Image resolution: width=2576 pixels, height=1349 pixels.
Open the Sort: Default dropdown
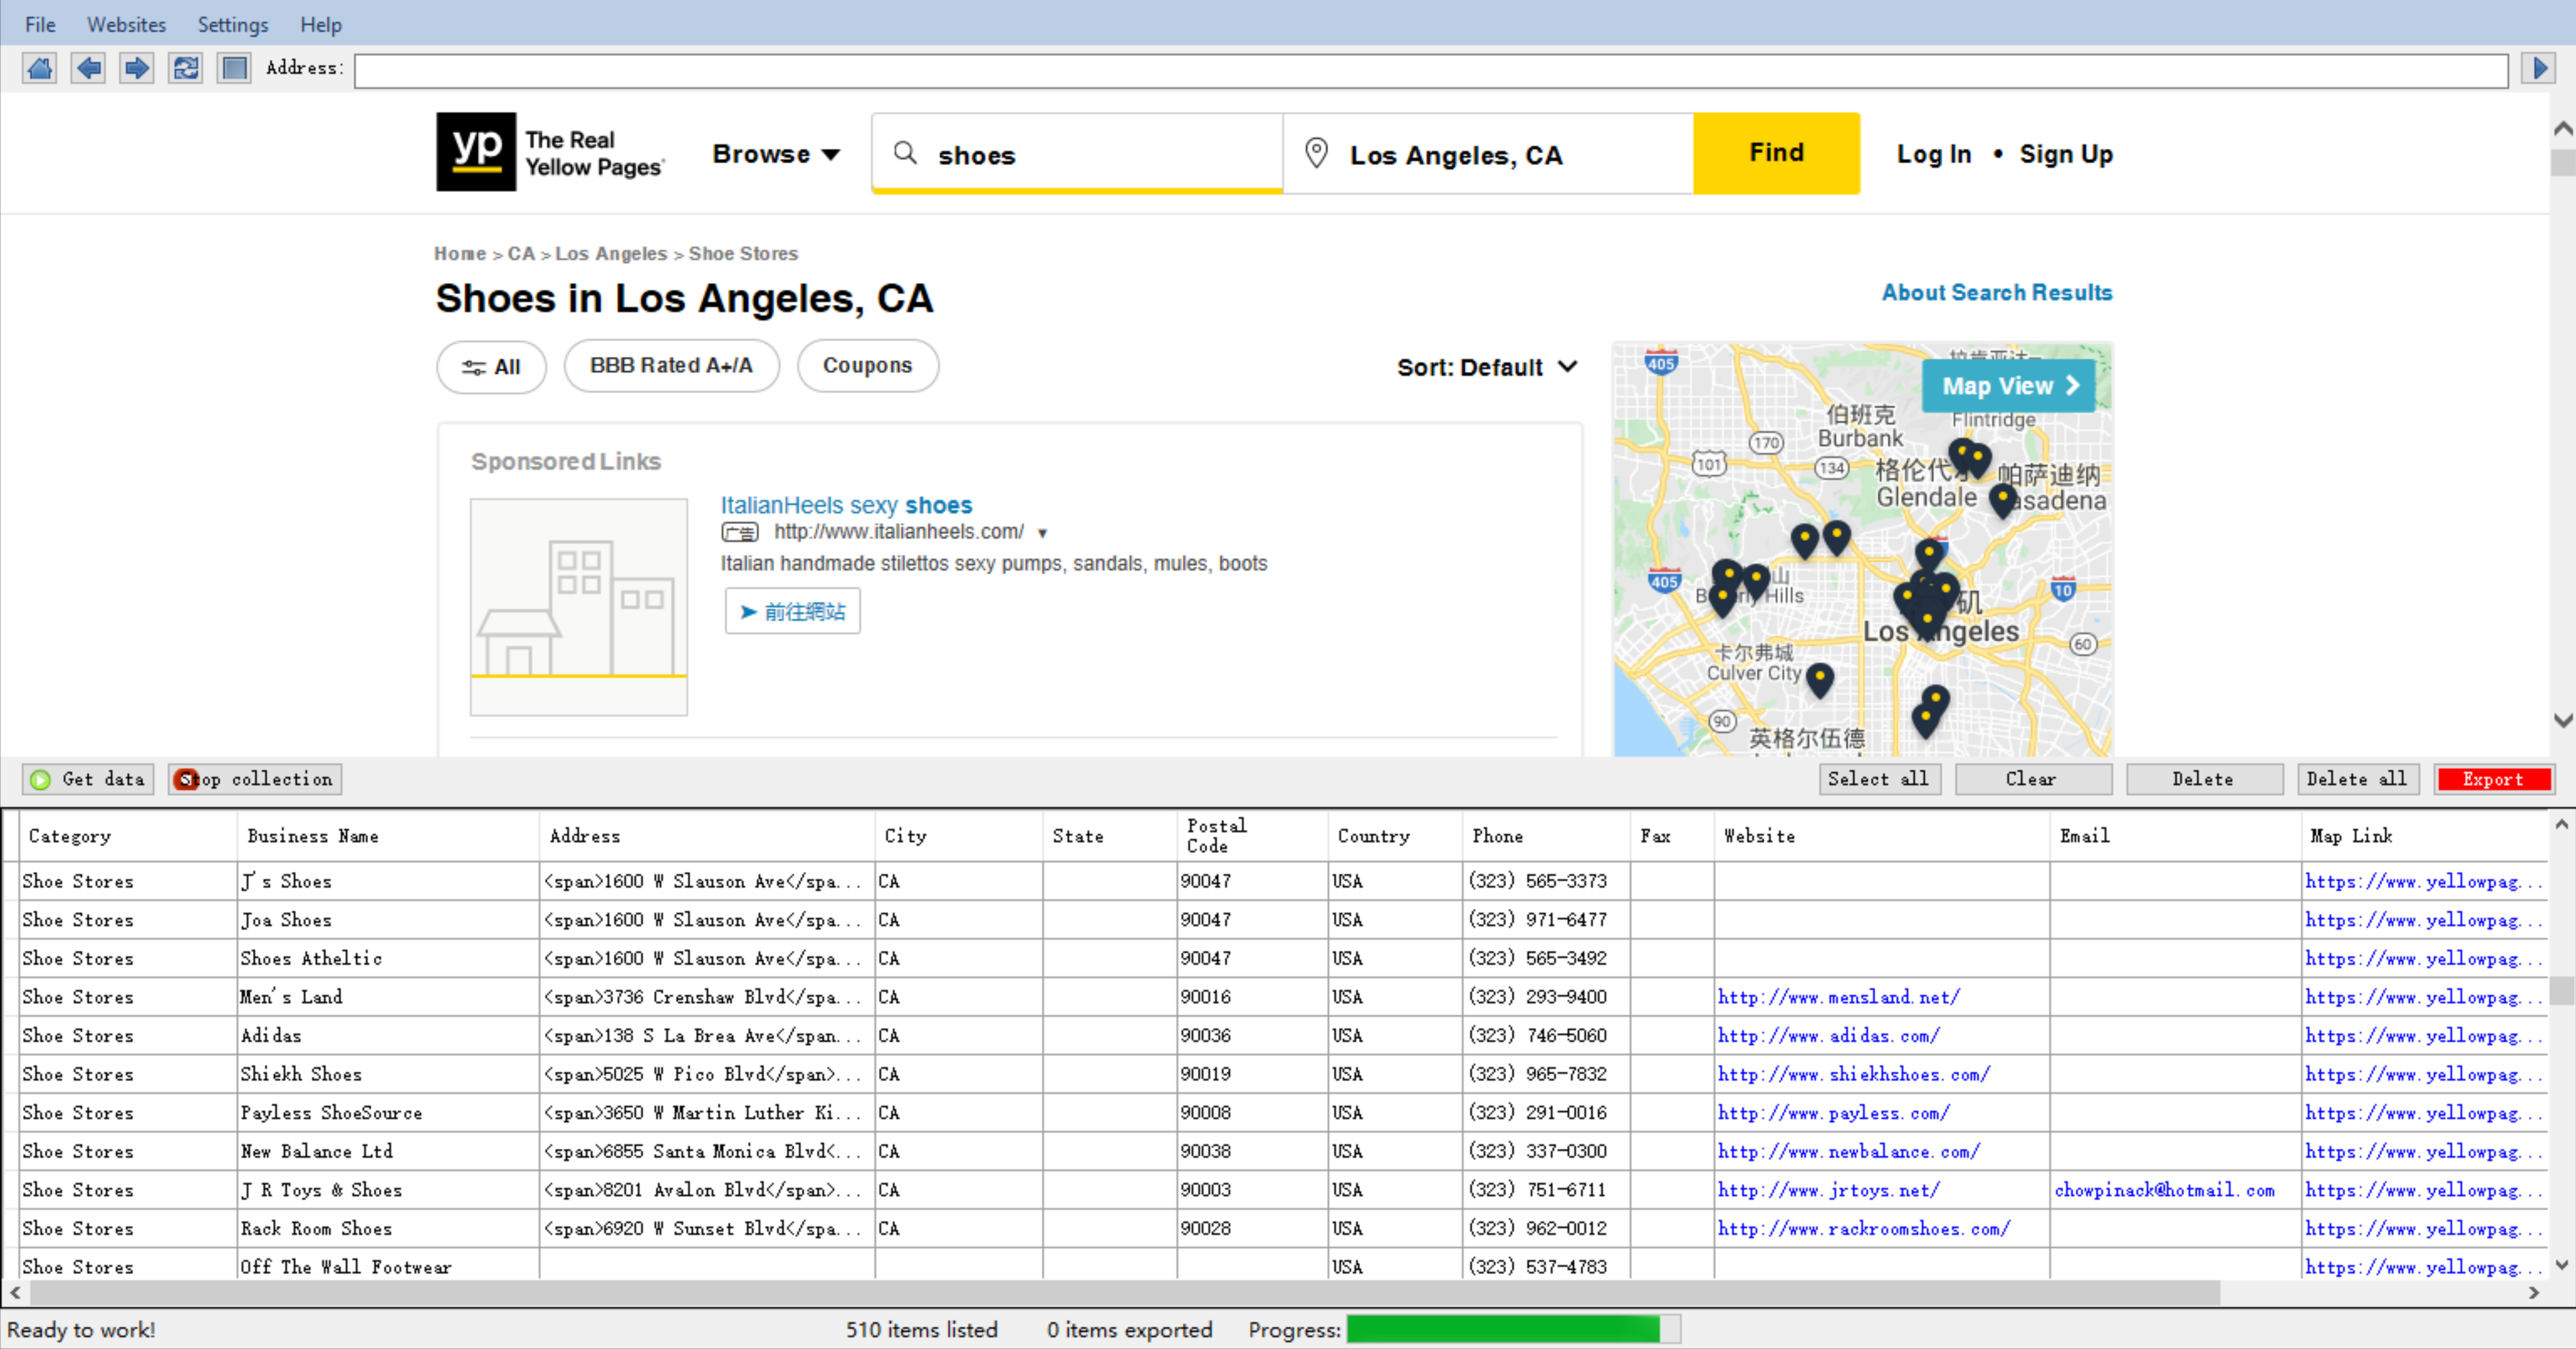coord(1487,367)
